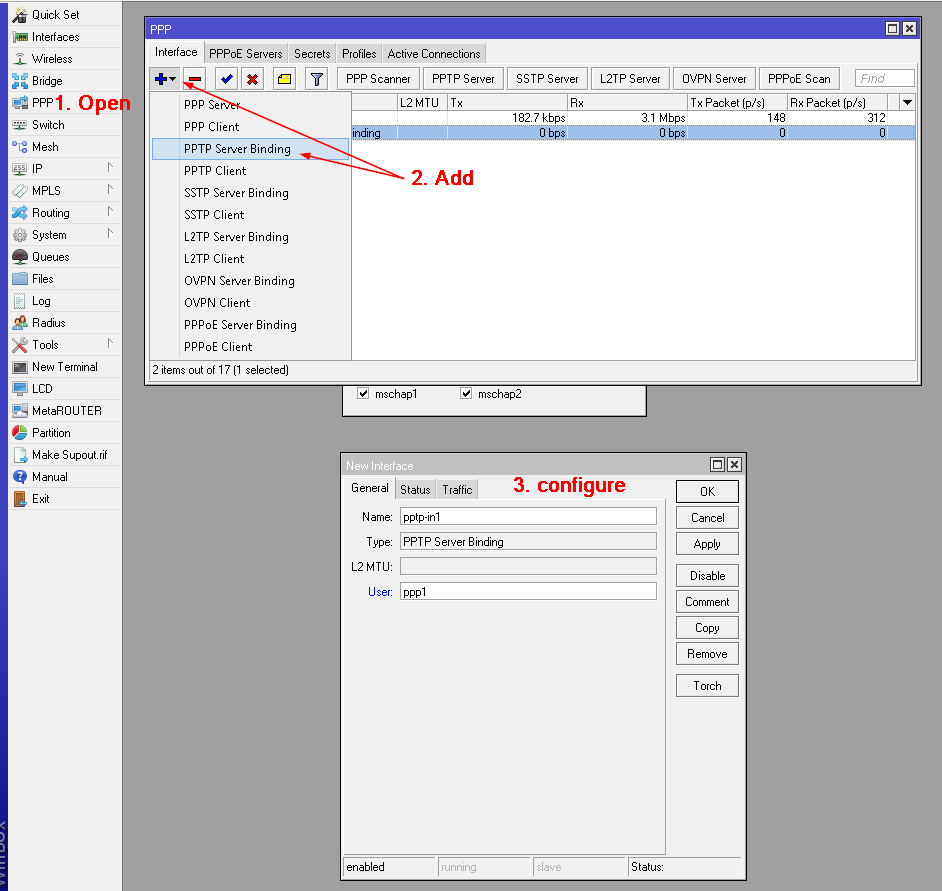Open the Bridge section
The image size is (942, 891).
[x=64, y=81]
